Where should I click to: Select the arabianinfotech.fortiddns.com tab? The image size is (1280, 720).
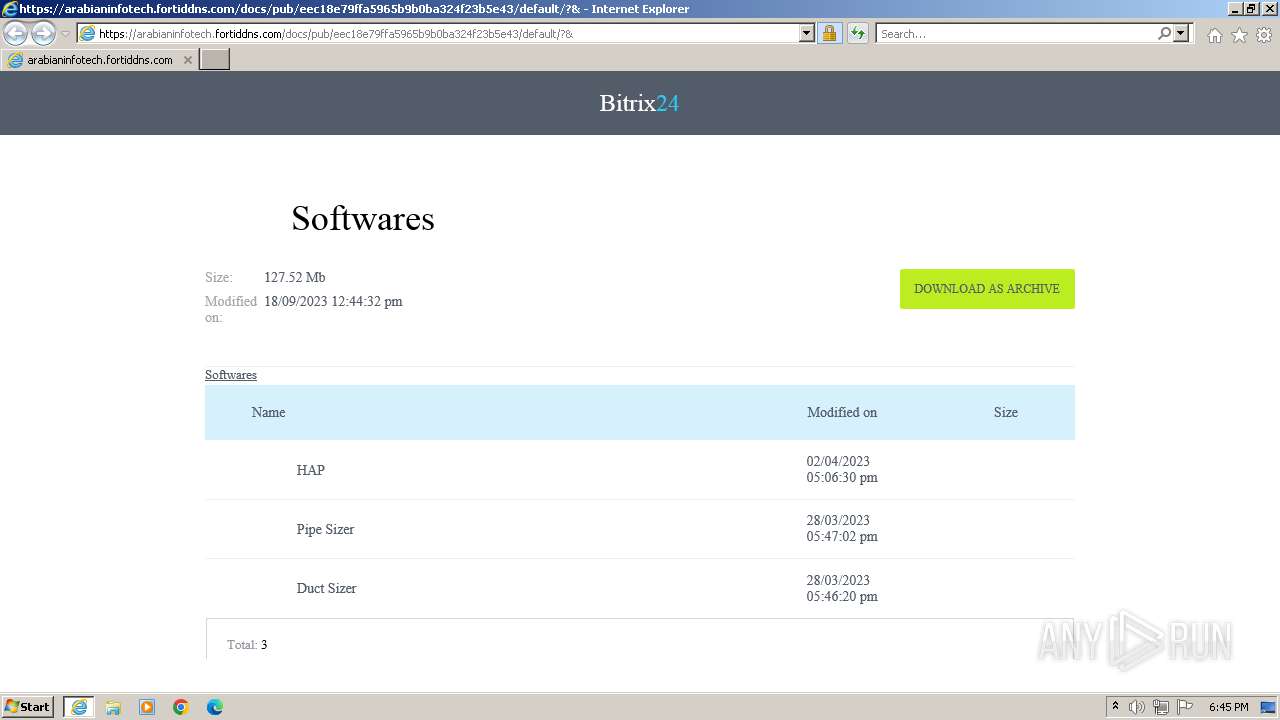[100, 60]
